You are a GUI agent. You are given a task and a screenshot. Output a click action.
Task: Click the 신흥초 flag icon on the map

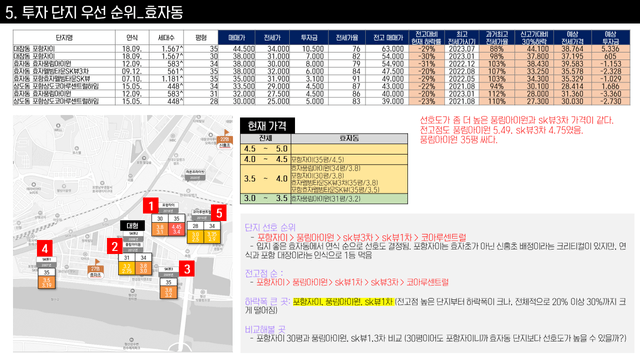pyautogui.click(x=224, y=139)
